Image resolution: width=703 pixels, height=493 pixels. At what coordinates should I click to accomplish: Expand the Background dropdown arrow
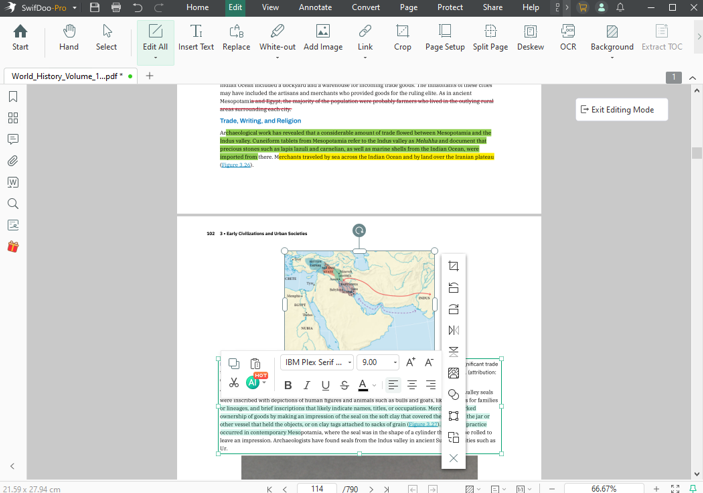[612, 58]
